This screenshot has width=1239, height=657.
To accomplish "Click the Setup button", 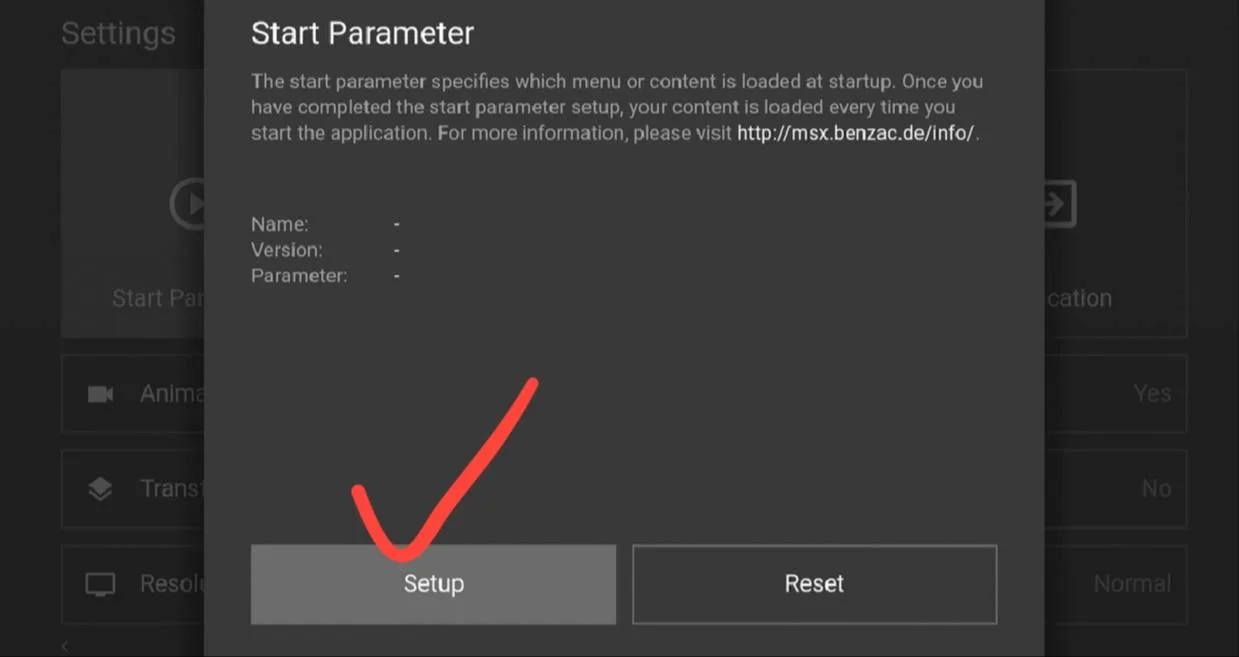I will (x=433, y=584).
